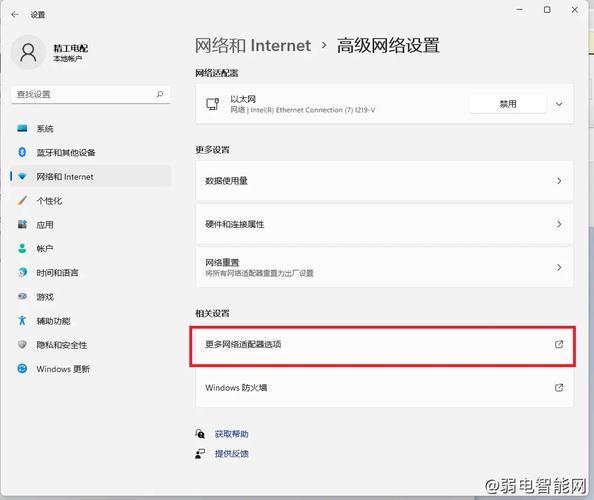
Task: Open Windows 防火墙 settings
Action: (x=384, y=388)
